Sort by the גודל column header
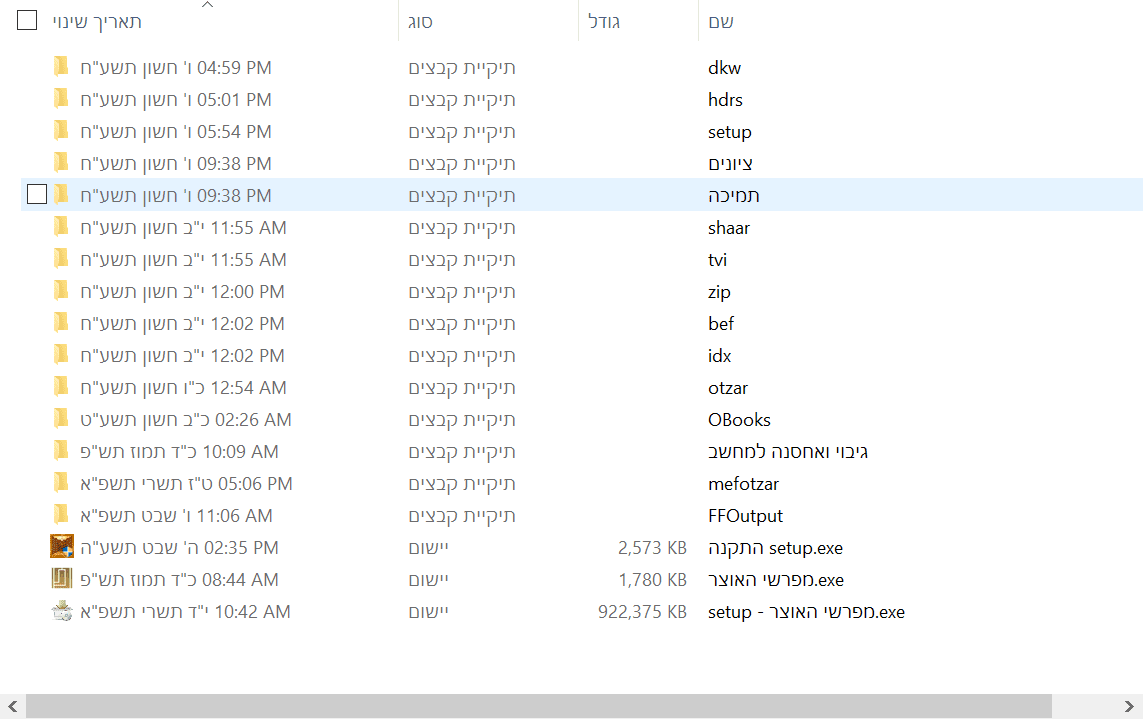 (604, 22)
